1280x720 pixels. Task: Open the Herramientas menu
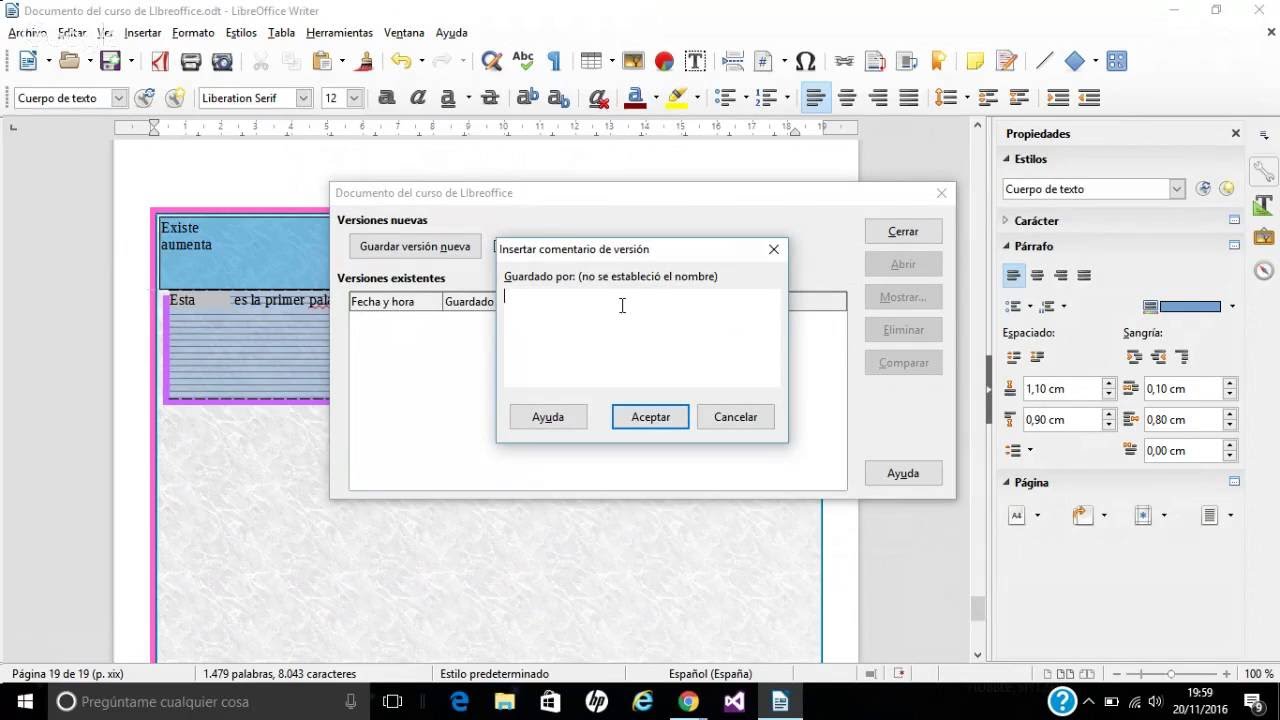pos(339,33)
